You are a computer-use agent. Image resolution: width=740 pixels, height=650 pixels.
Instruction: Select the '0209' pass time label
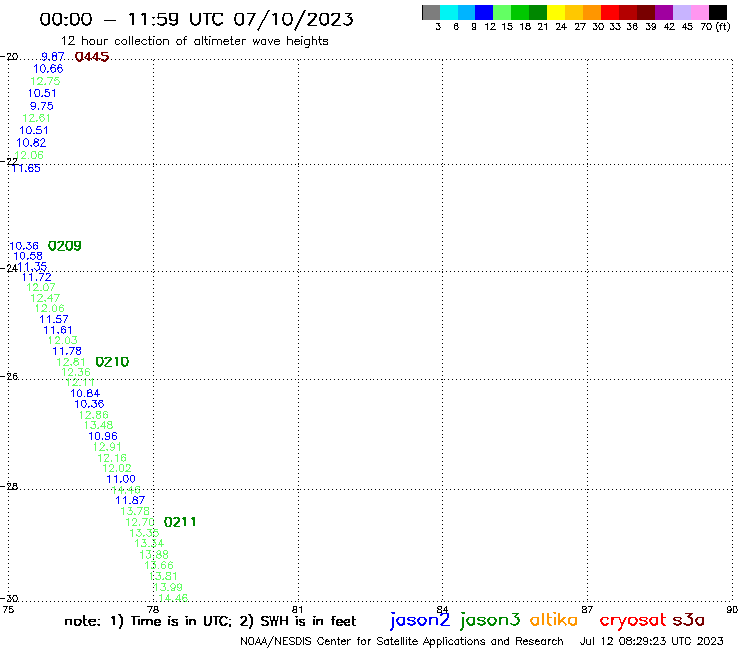[x=65, y=246]
